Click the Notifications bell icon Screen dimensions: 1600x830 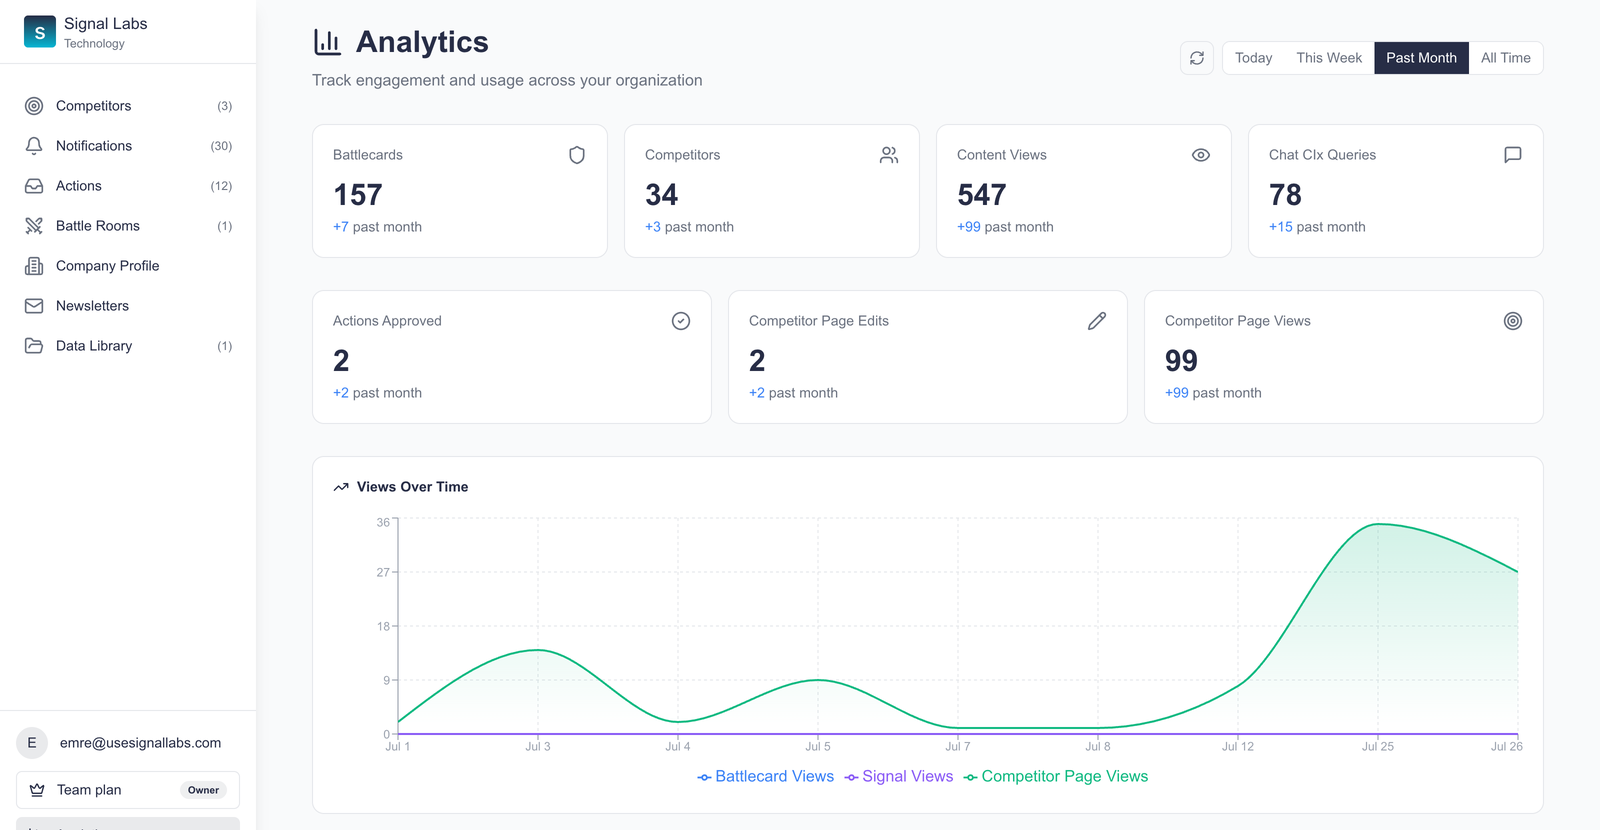coord(34,146)
